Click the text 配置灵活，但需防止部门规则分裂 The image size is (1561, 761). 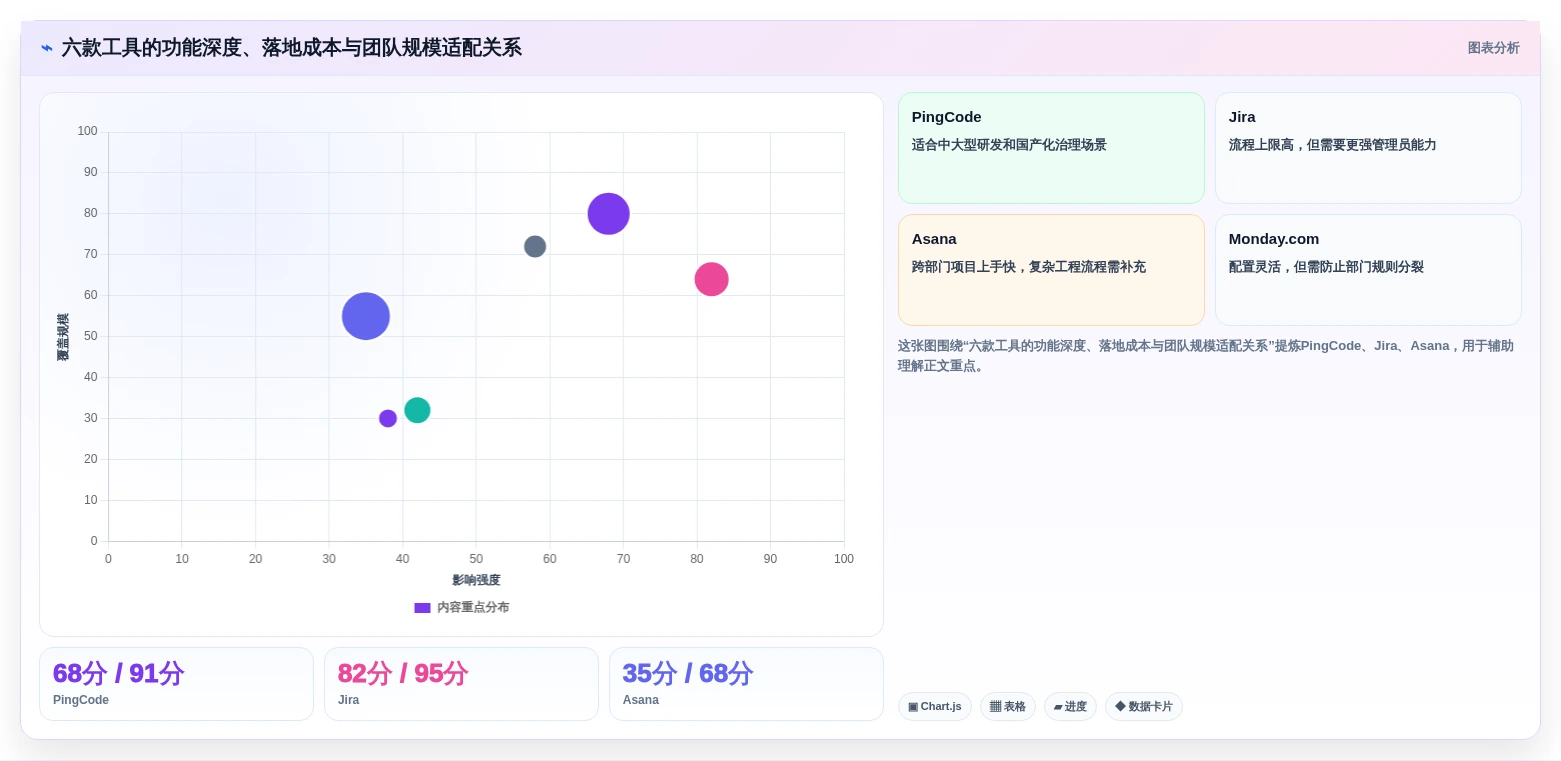click(1326, 267)
